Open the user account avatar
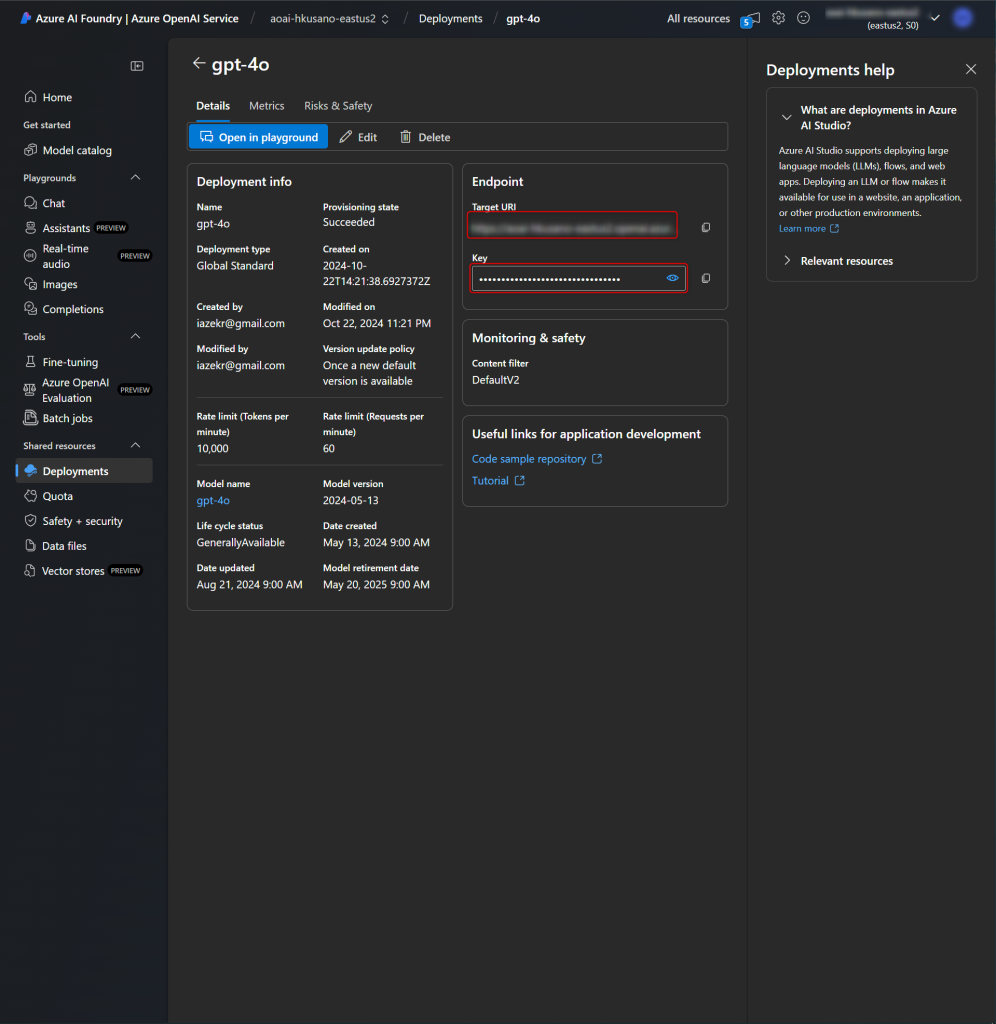The image size is (996, 1024). click(963, 18)
